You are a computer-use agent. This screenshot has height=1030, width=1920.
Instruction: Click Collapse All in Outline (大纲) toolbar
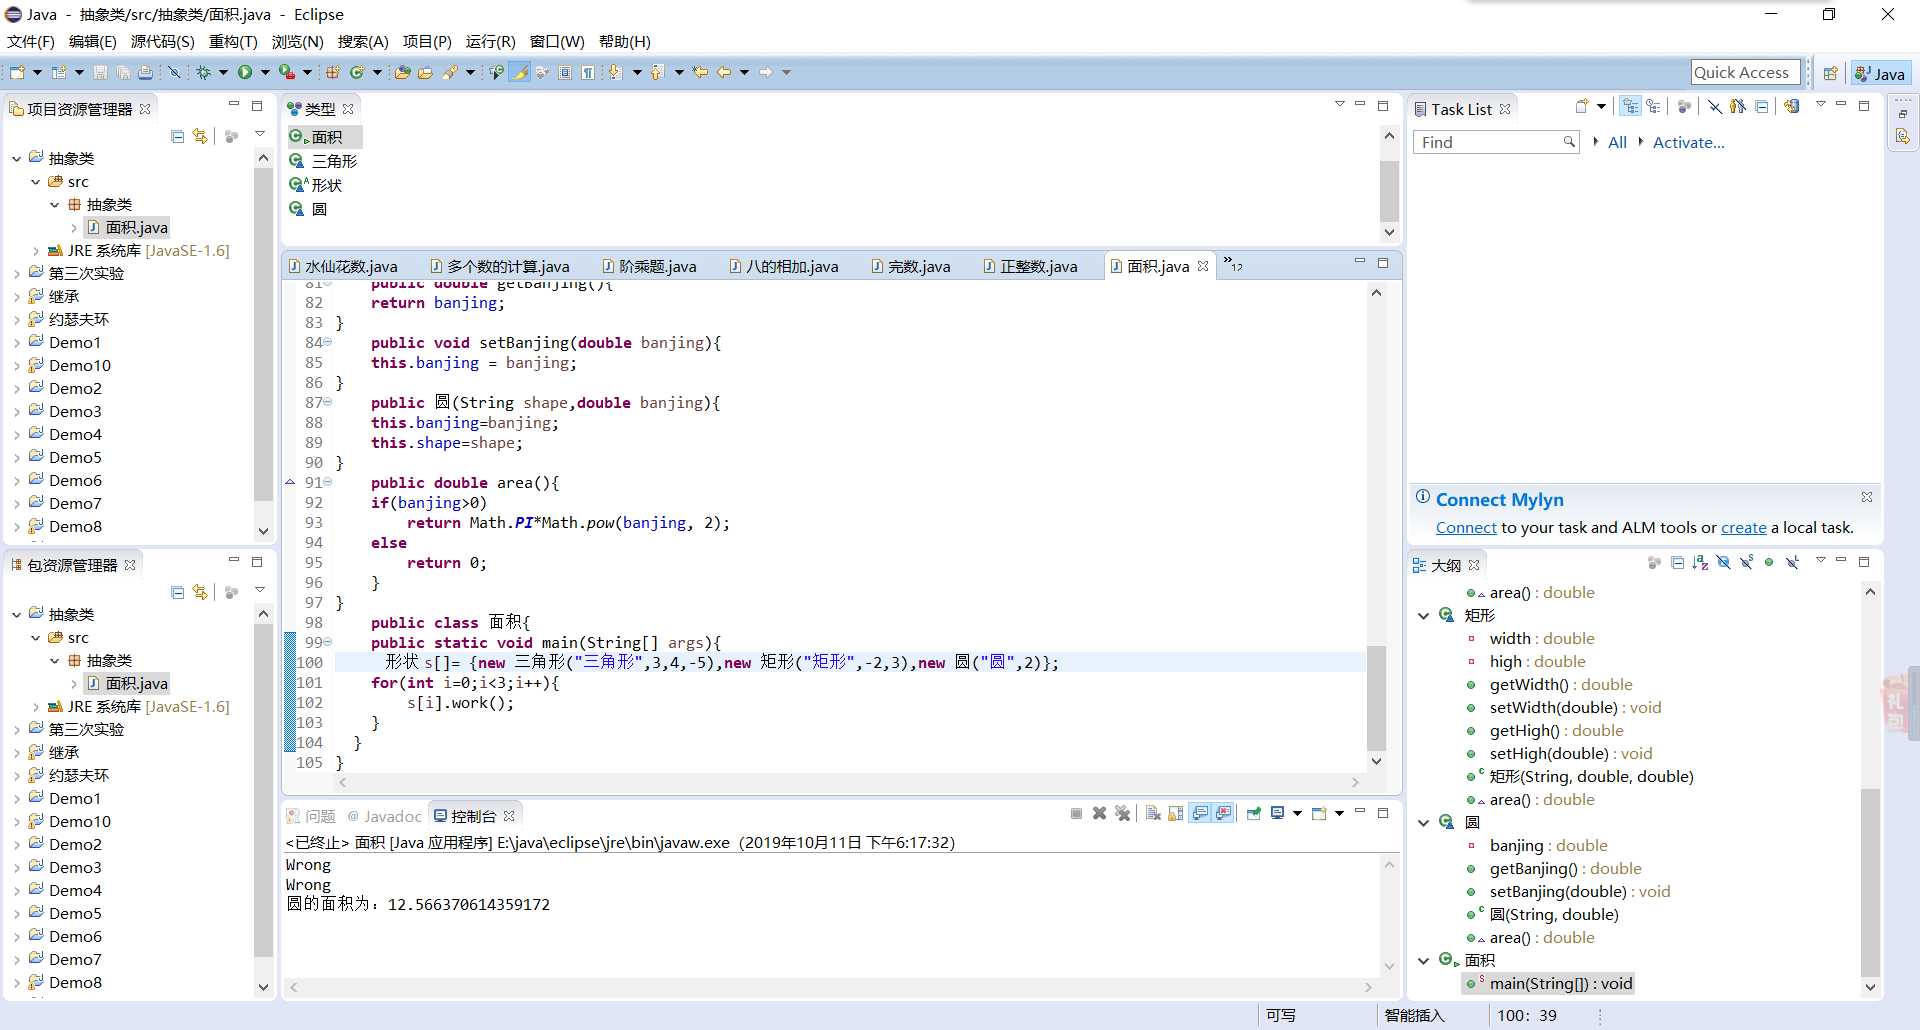pos(1677,563)
